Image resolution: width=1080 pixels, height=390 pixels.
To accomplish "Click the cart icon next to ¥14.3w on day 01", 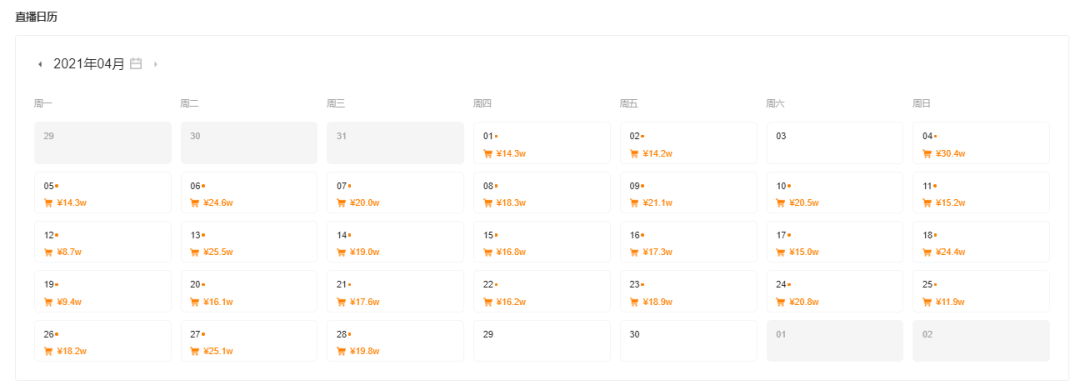I will click(488, 154).
